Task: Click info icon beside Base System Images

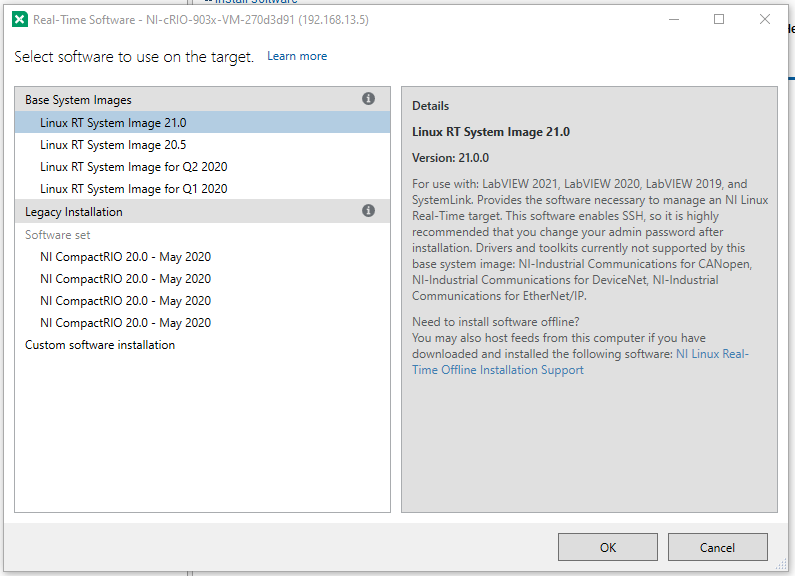Action: pos(369,98)
